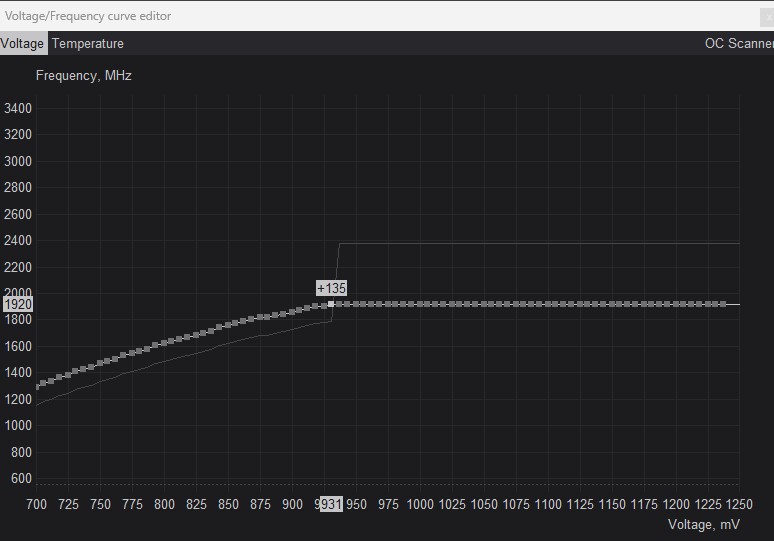Open the OC Scanner
774x541 pixels.
tap(739, 43)
